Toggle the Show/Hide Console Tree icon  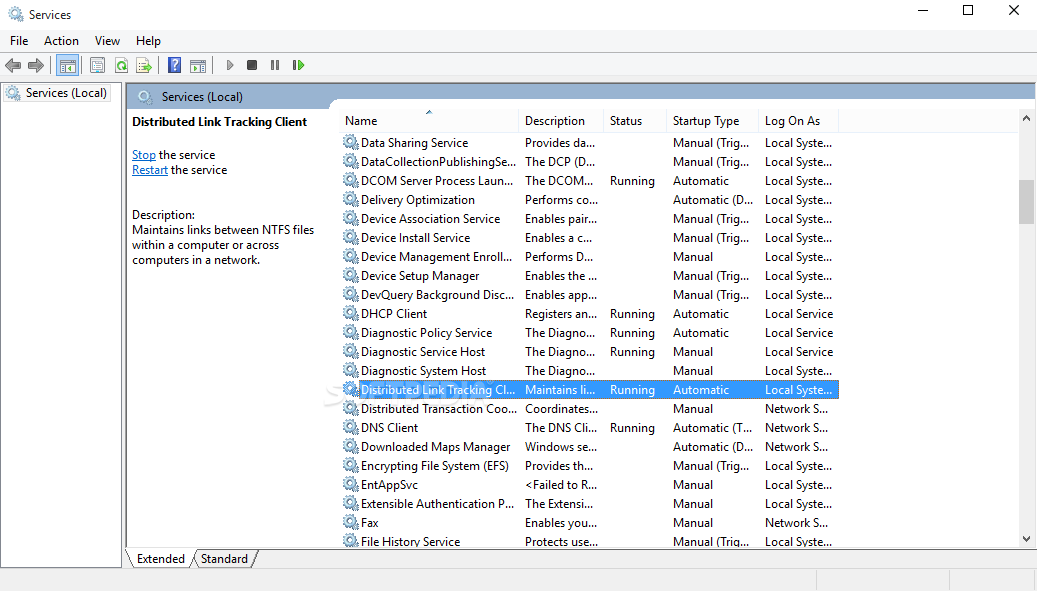[x=67, y=65]
